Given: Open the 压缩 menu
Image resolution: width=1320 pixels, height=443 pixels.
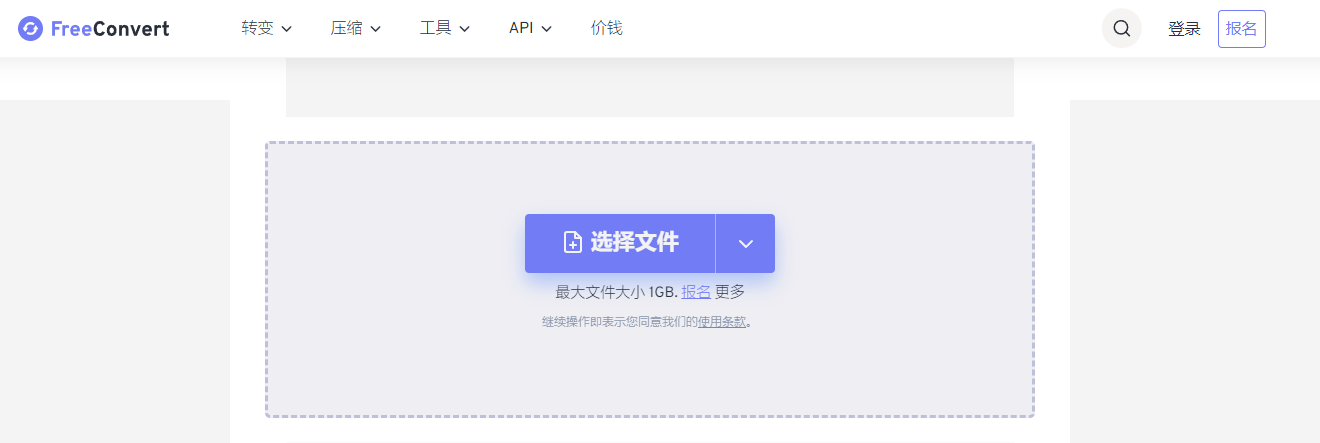Looking at the screenshot, I should (356, 28).
